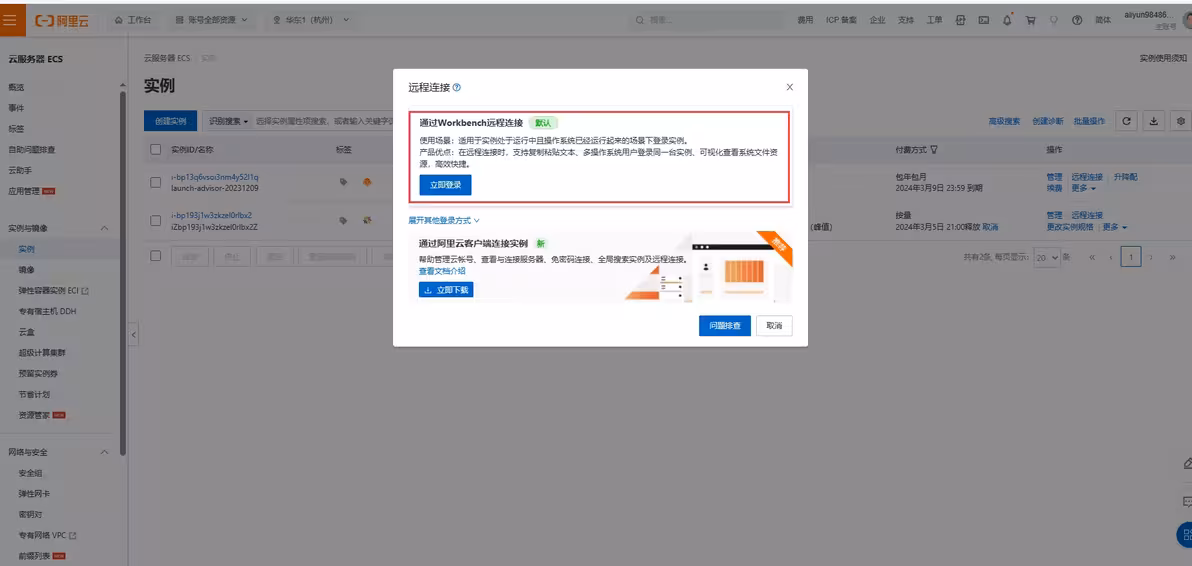
Task: Open the column settings gear icon
Action: point(1181,121)
